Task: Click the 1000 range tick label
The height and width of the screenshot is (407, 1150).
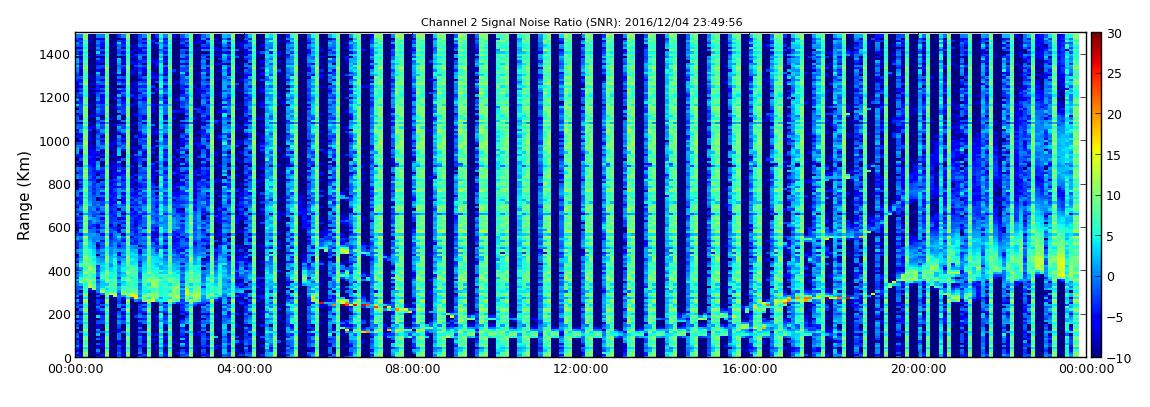Action: point(56,141)
